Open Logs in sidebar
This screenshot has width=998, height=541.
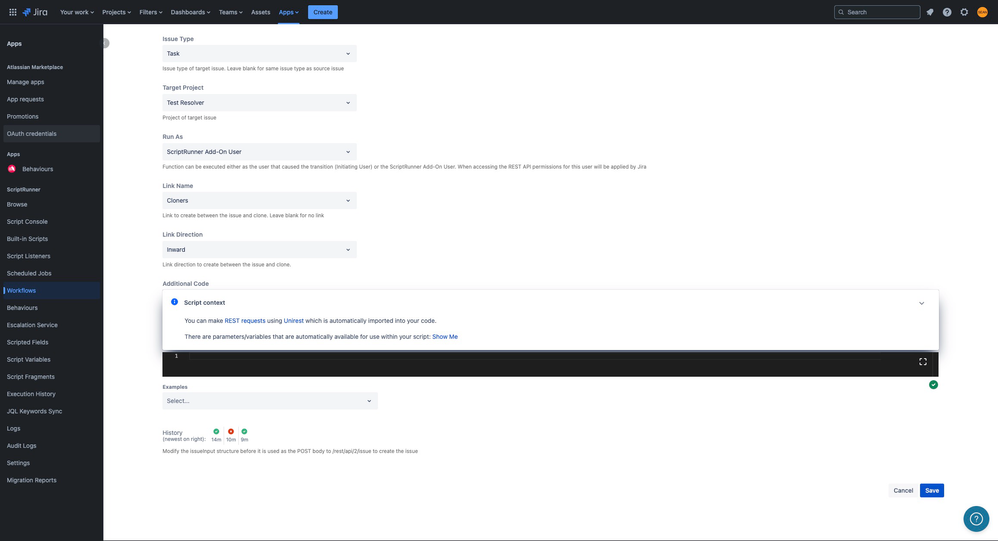coord(13,428)
